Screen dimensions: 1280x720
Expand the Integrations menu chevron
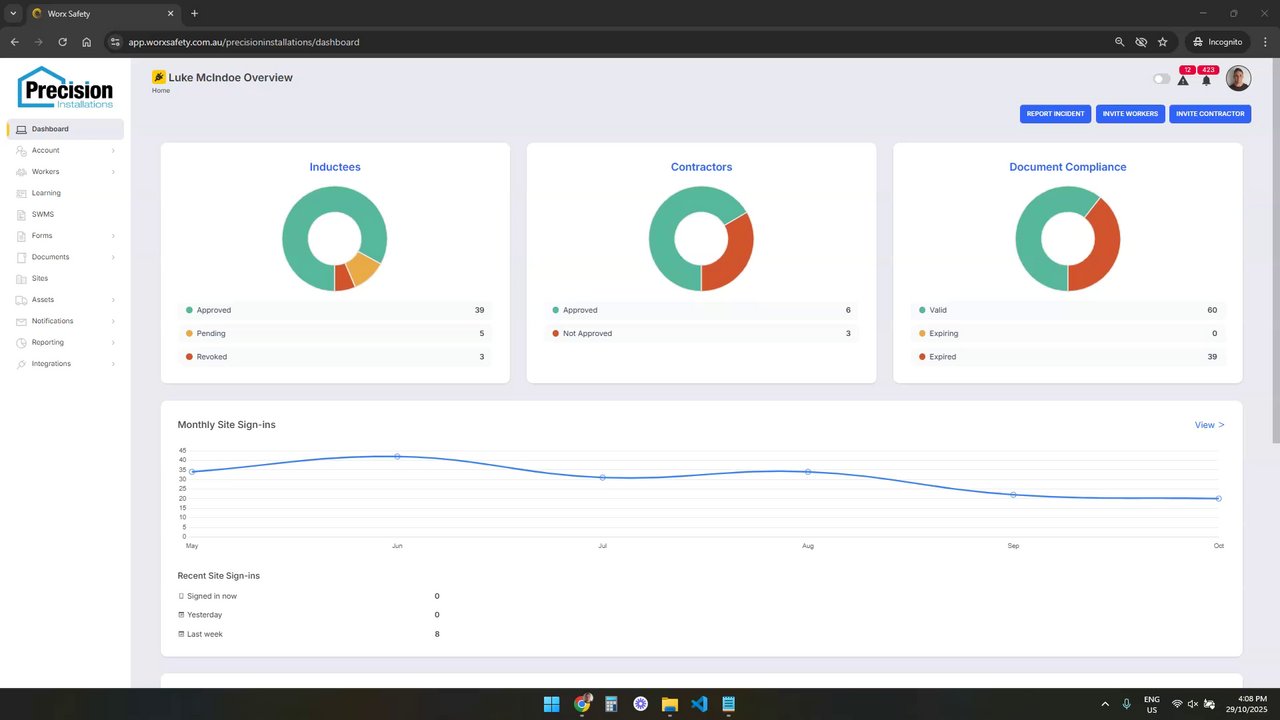tap(113, 364)
